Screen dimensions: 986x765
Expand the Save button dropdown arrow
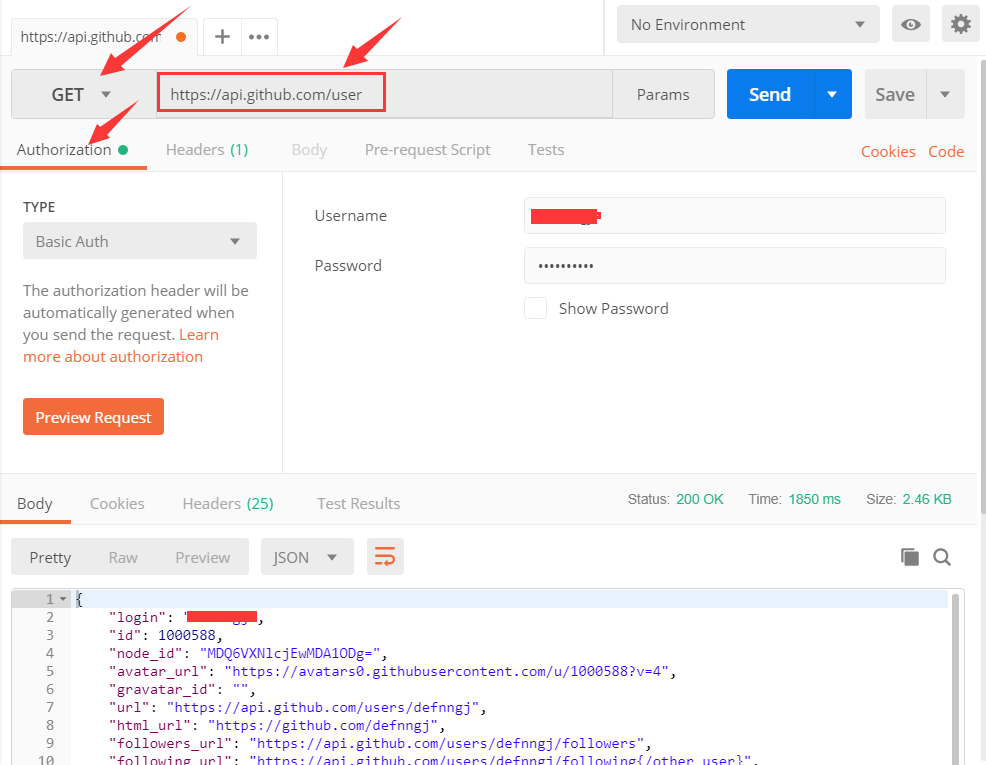tap(944, 94)
